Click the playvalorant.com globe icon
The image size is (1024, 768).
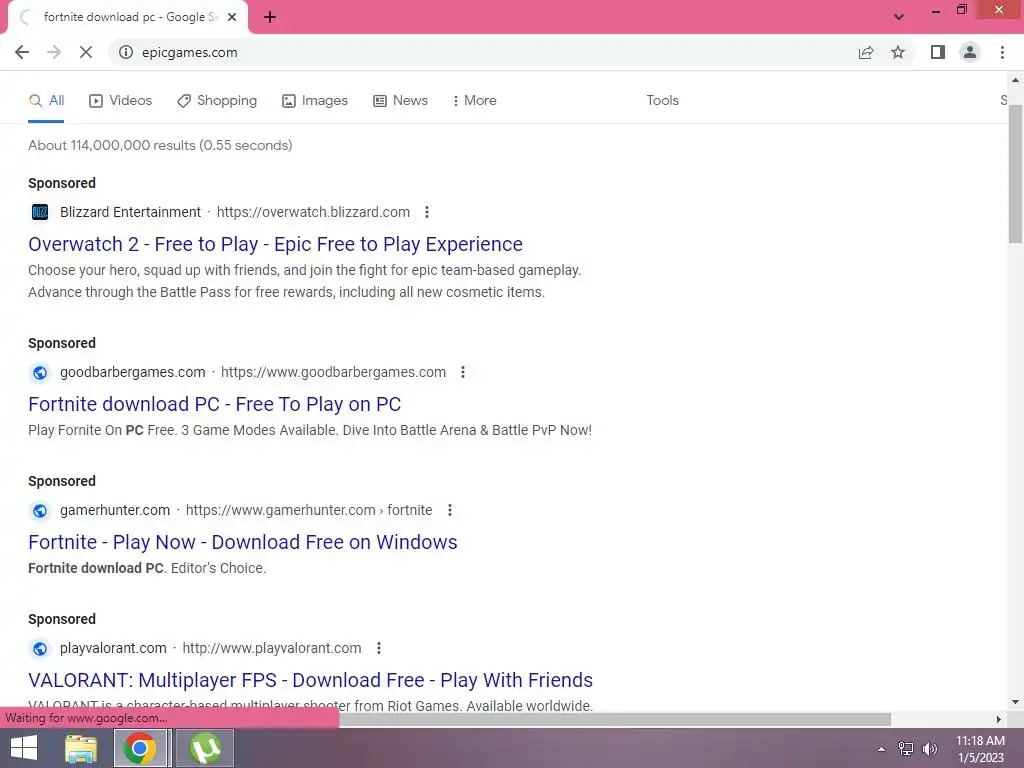click(x=40, y=648)
